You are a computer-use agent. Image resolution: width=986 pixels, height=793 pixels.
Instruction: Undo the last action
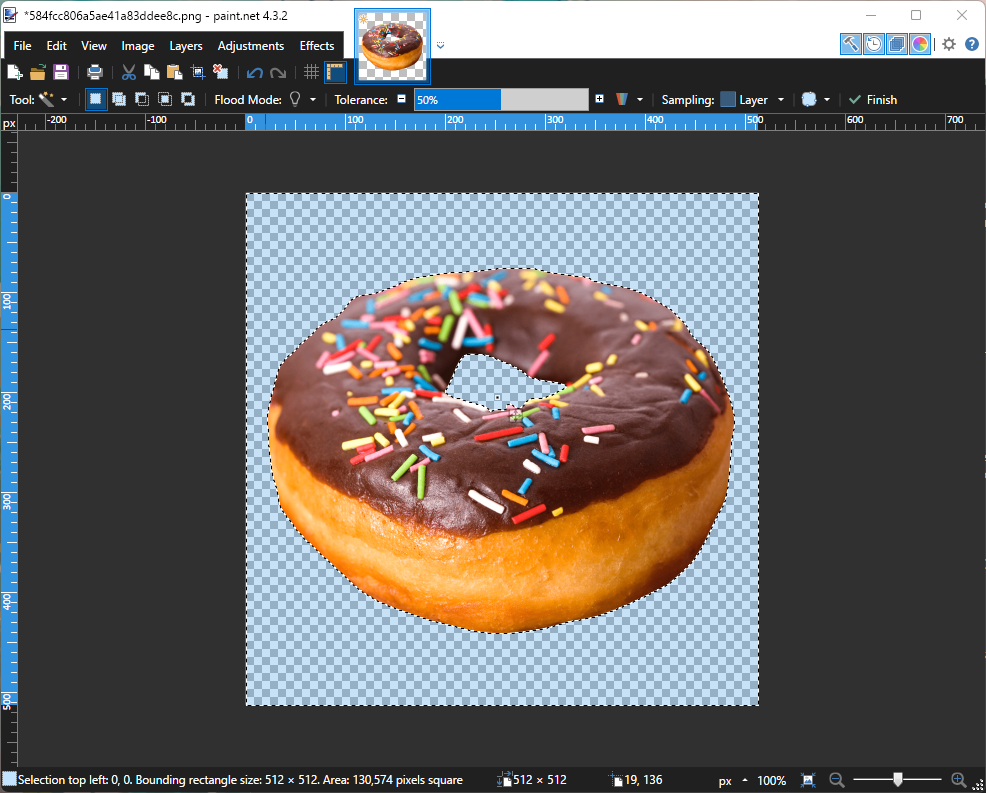254,73
